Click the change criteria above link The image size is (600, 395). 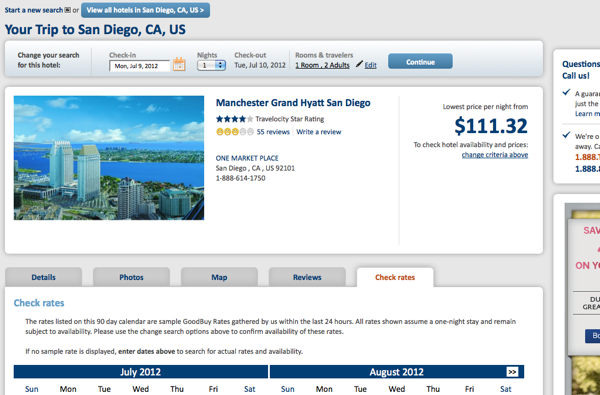pos(495,155)
